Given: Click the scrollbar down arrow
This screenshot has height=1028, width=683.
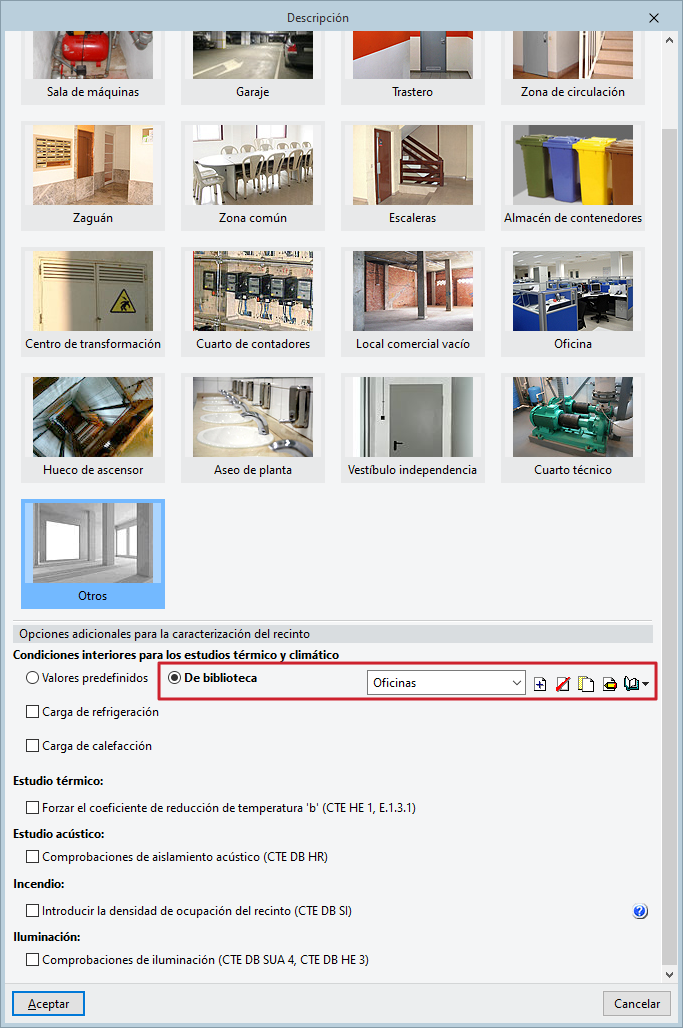Looking at the screenshot, I should point(669,975).
